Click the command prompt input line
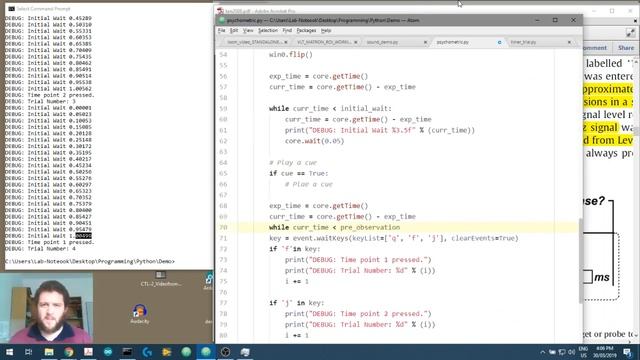The height and width of the screenshot is (360, 640). (90, 262)
